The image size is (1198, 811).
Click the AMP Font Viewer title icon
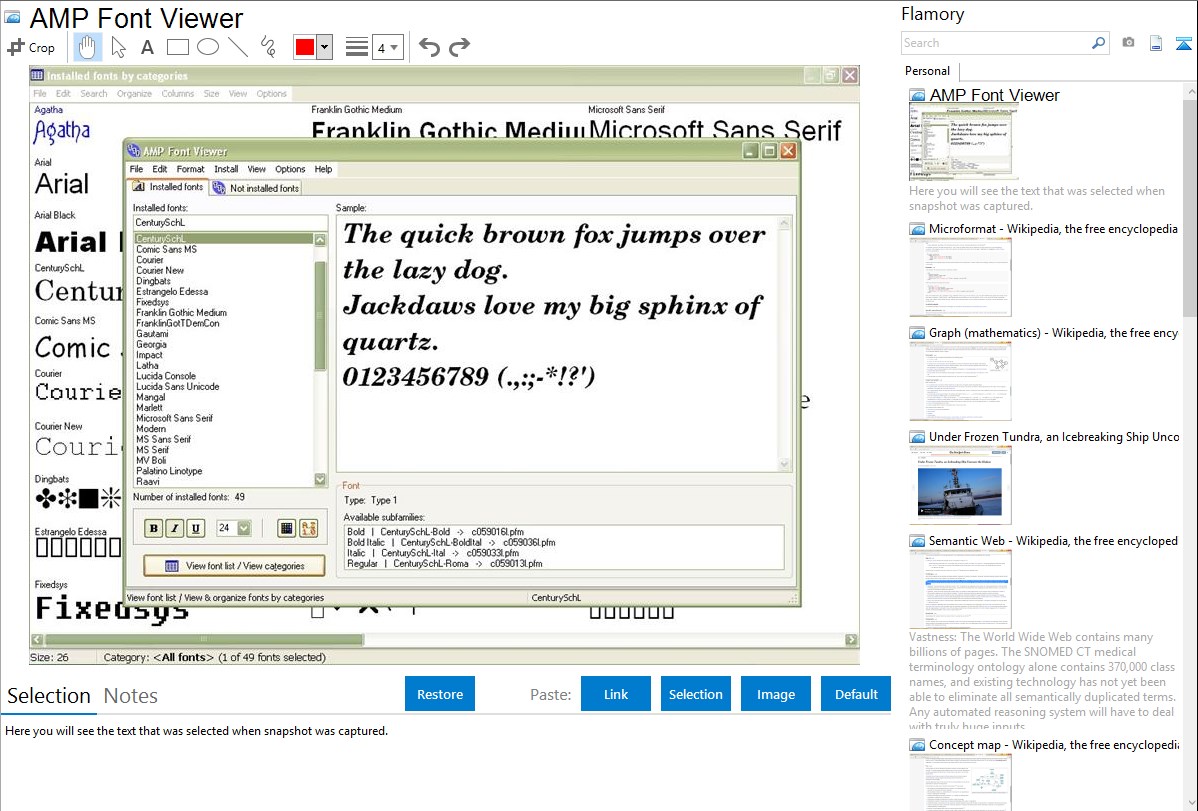(134, 151)
